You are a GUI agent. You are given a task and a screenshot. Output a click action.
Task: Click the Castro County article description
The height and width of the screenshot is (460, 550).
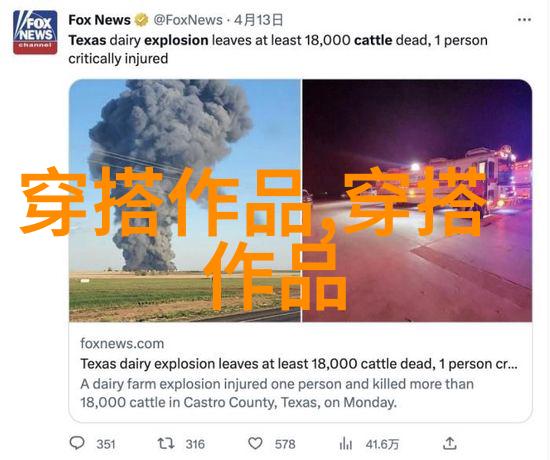[x=277, y=393]
